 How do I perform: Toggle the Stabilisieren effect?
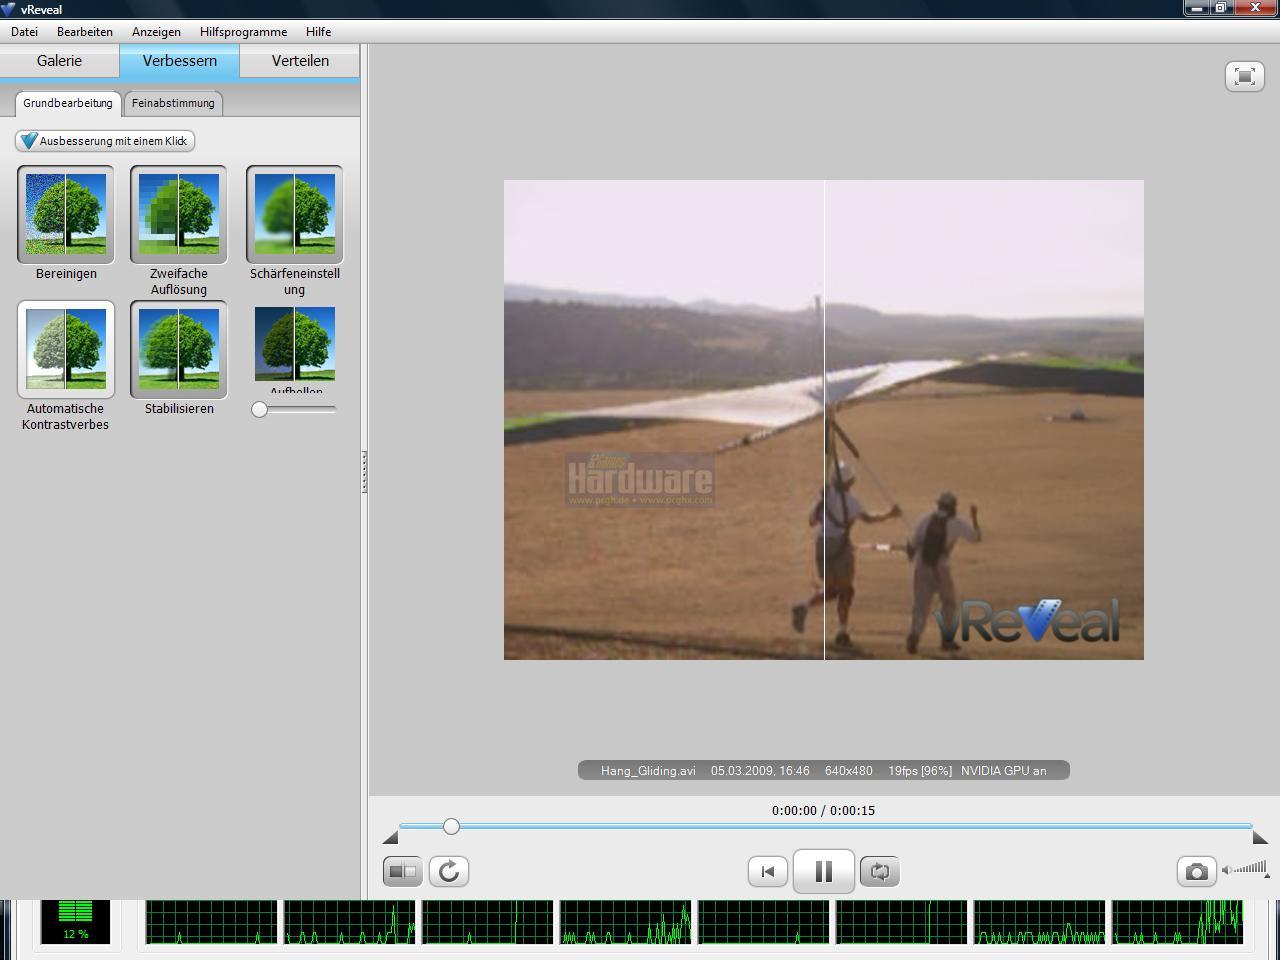179,349
